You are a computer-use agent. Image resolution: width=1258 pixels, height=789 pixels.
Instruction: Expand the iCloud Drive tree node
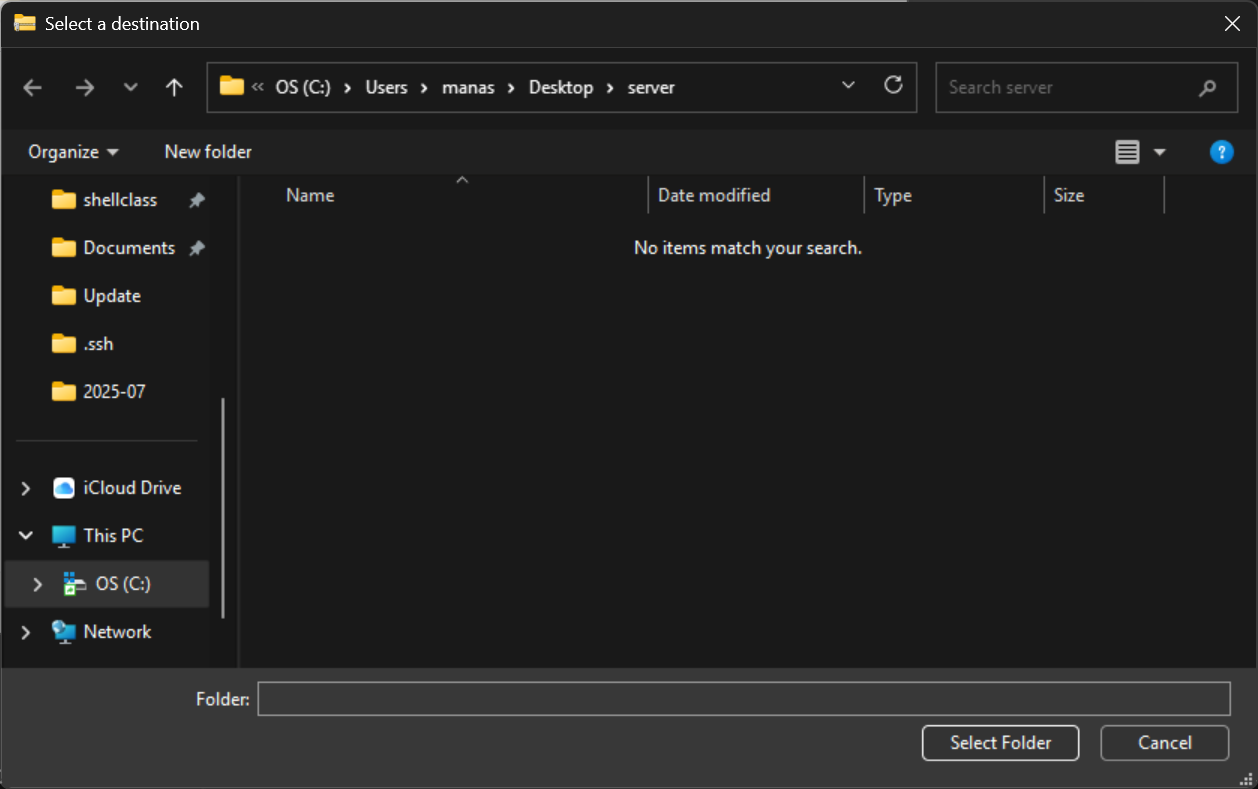pyautogui.click(x=26, y=488)
